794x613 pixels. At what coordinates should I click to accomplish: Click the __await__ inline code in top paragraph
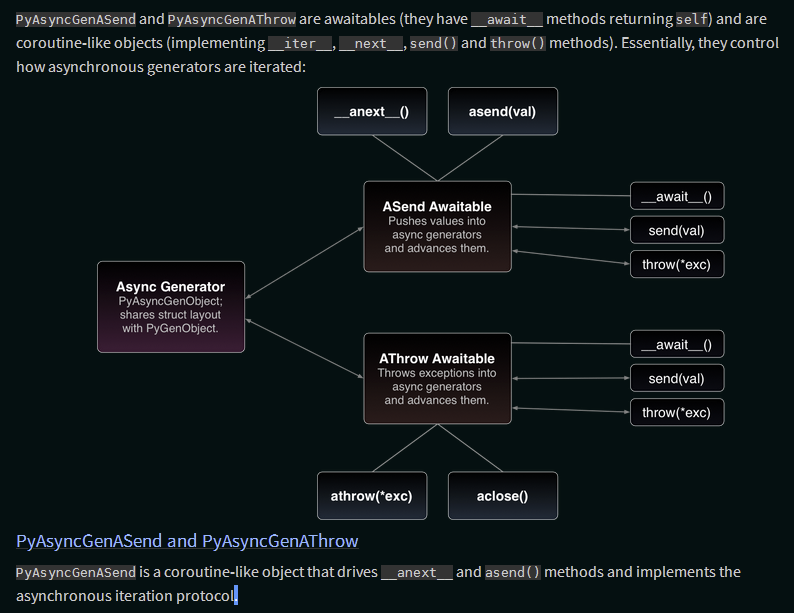(507, 19)
